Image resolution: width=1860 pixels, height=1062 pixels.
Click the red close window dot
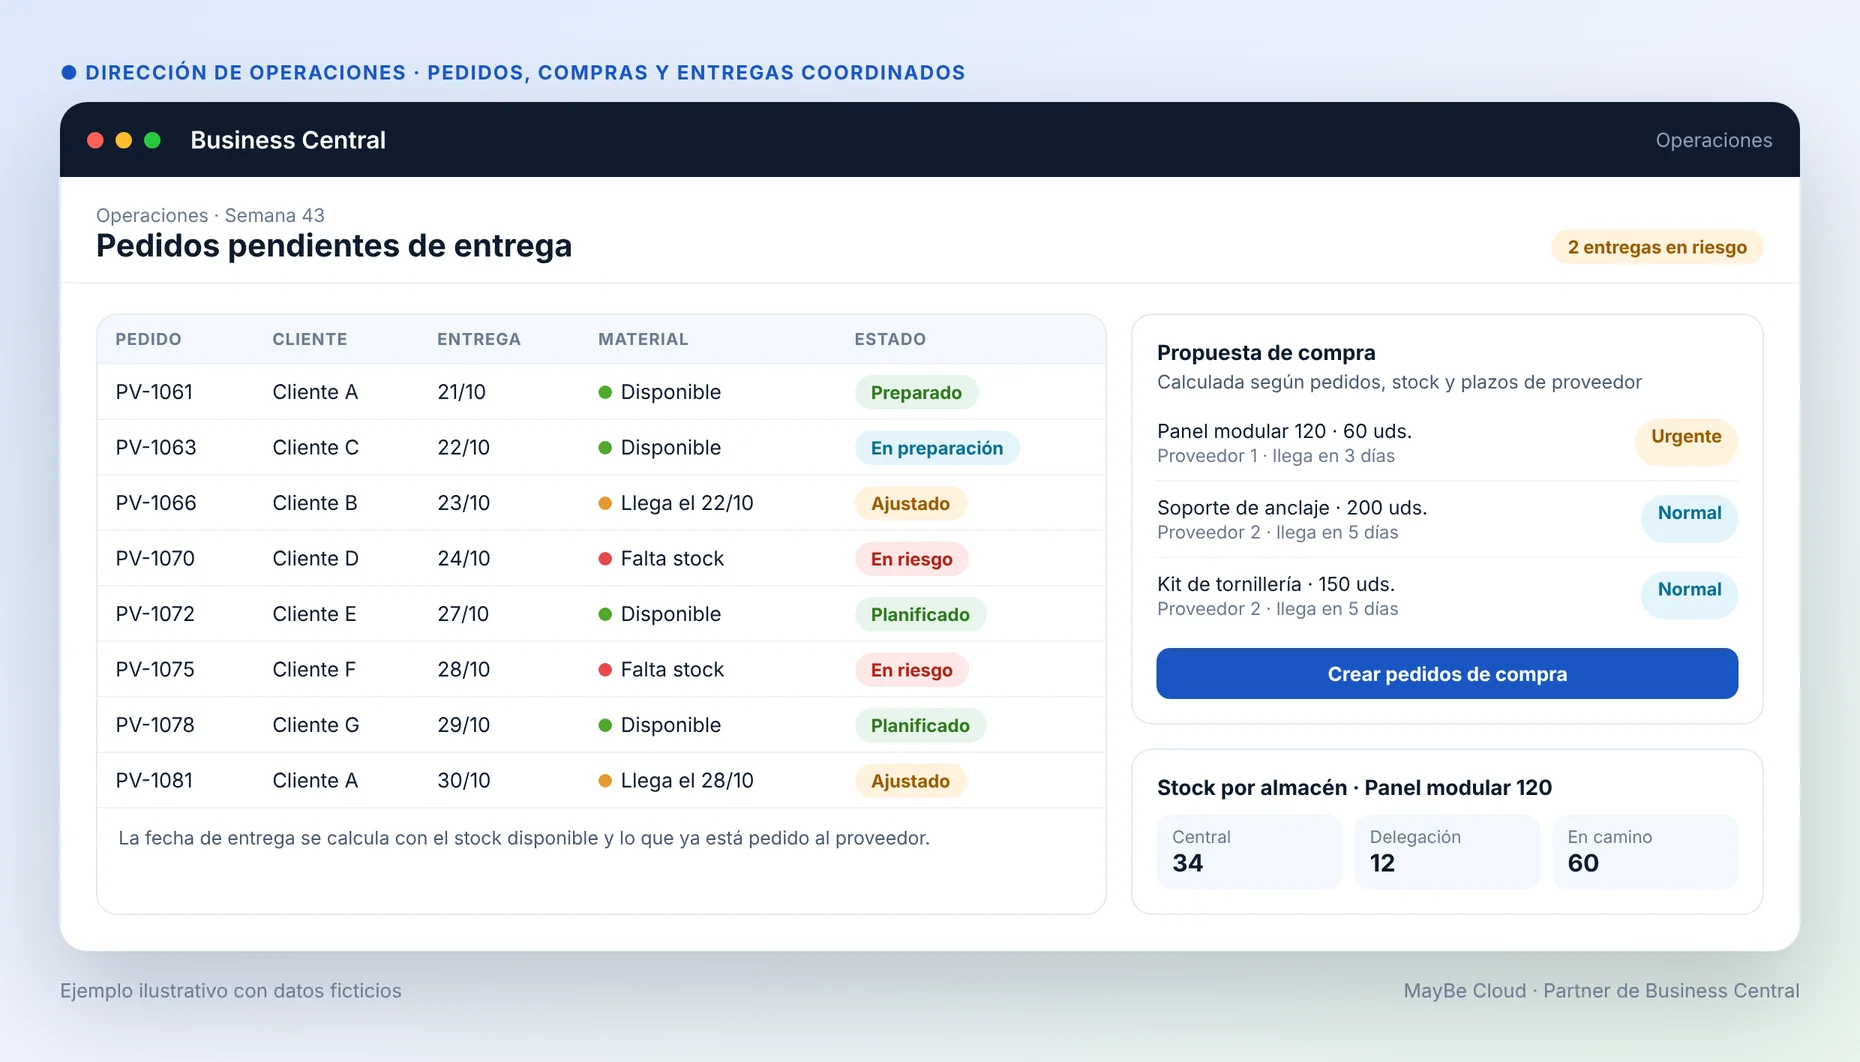pos(96,140)
